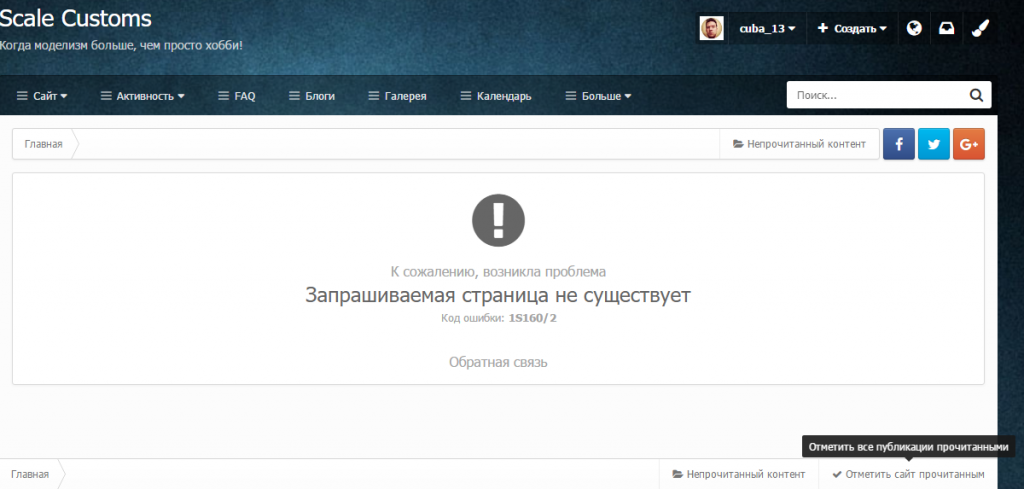Click the Обратная связь link

click(x=498, y=362)
